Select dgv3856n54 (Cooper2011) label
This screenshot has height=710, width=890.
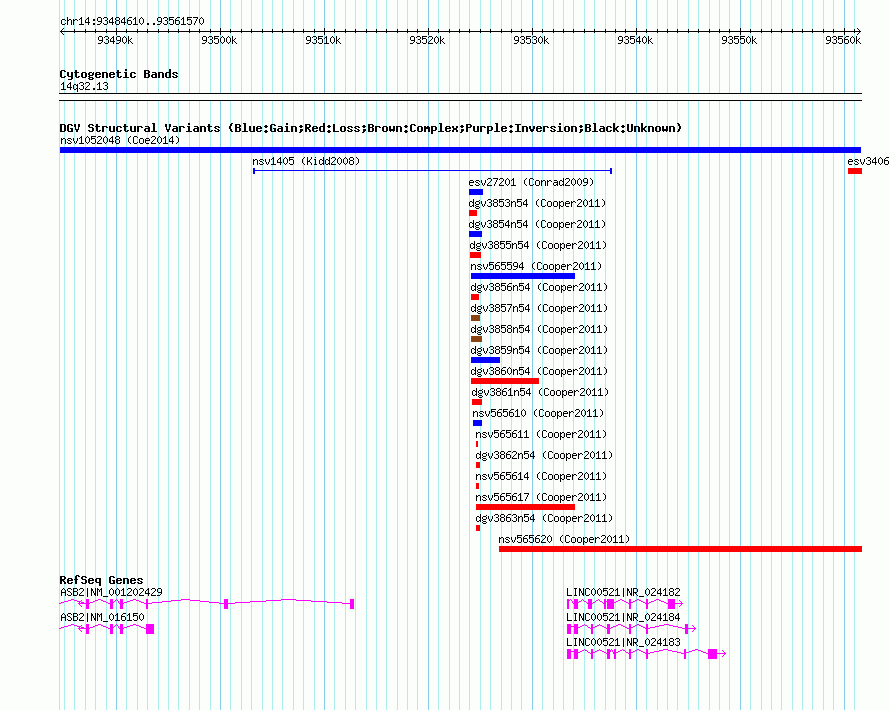click(x=539, y=287)
